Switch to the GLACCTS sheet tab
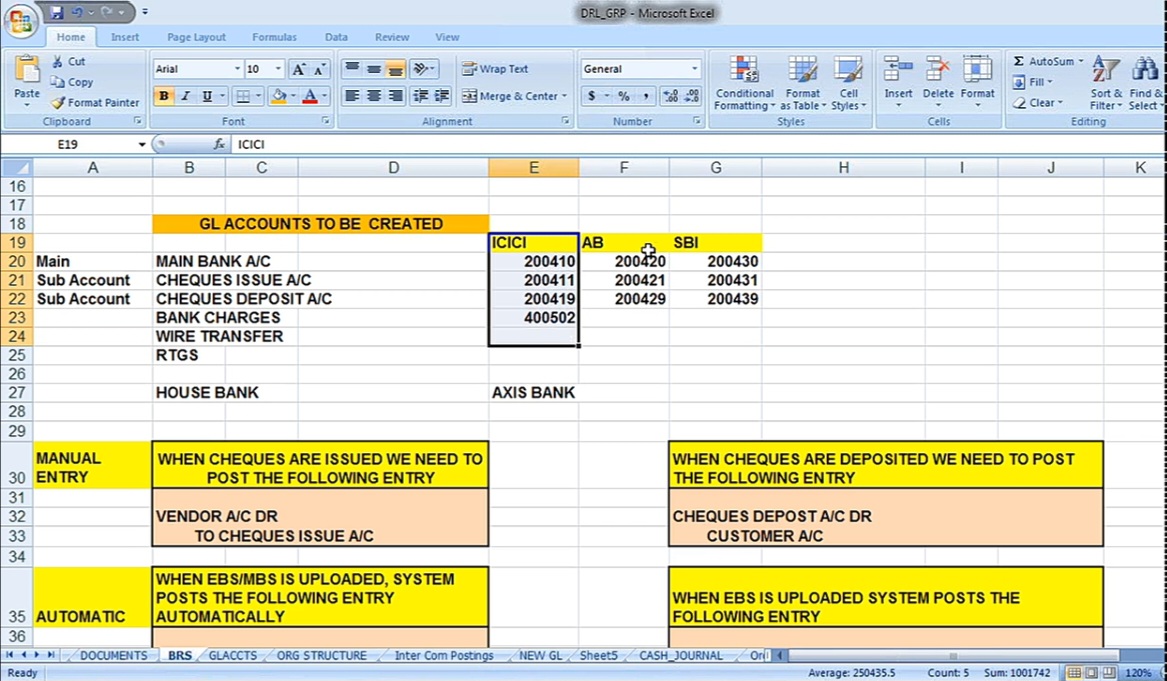Viewport: 1167px width, 681px height. (x=233, y=656)
